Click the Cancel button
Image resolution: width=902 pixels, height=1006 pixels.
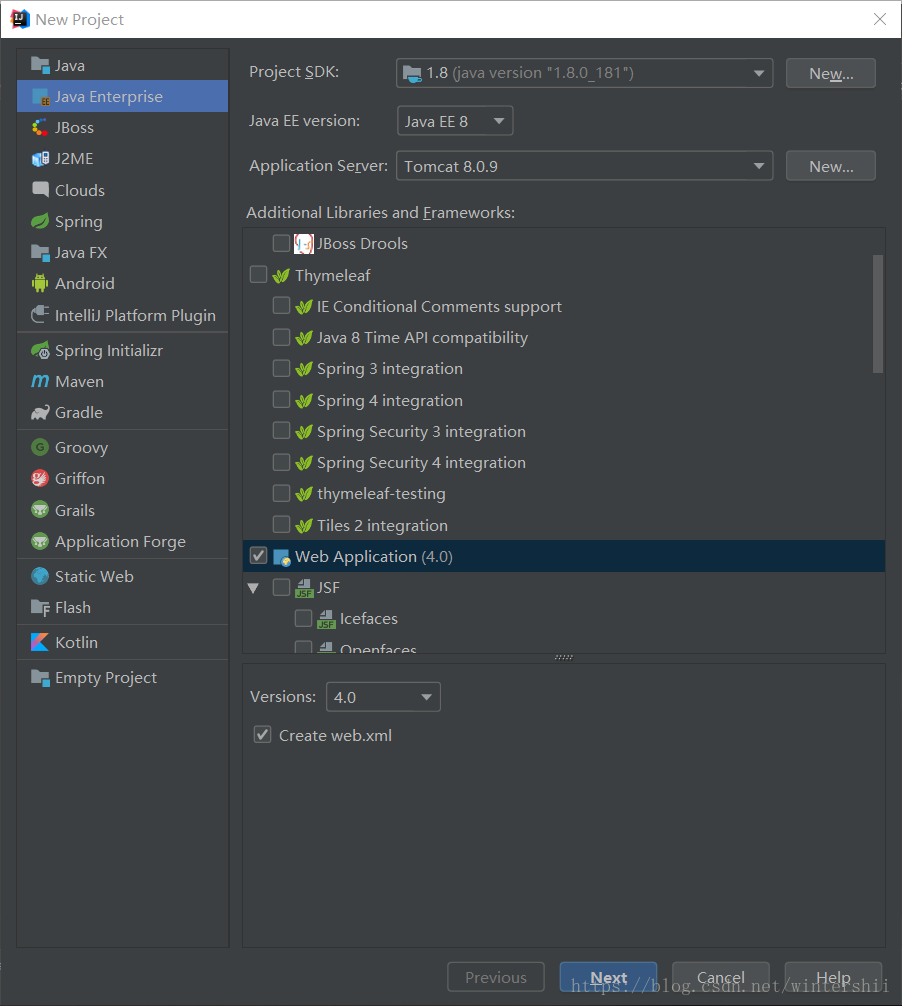click(x=720, y=977)
